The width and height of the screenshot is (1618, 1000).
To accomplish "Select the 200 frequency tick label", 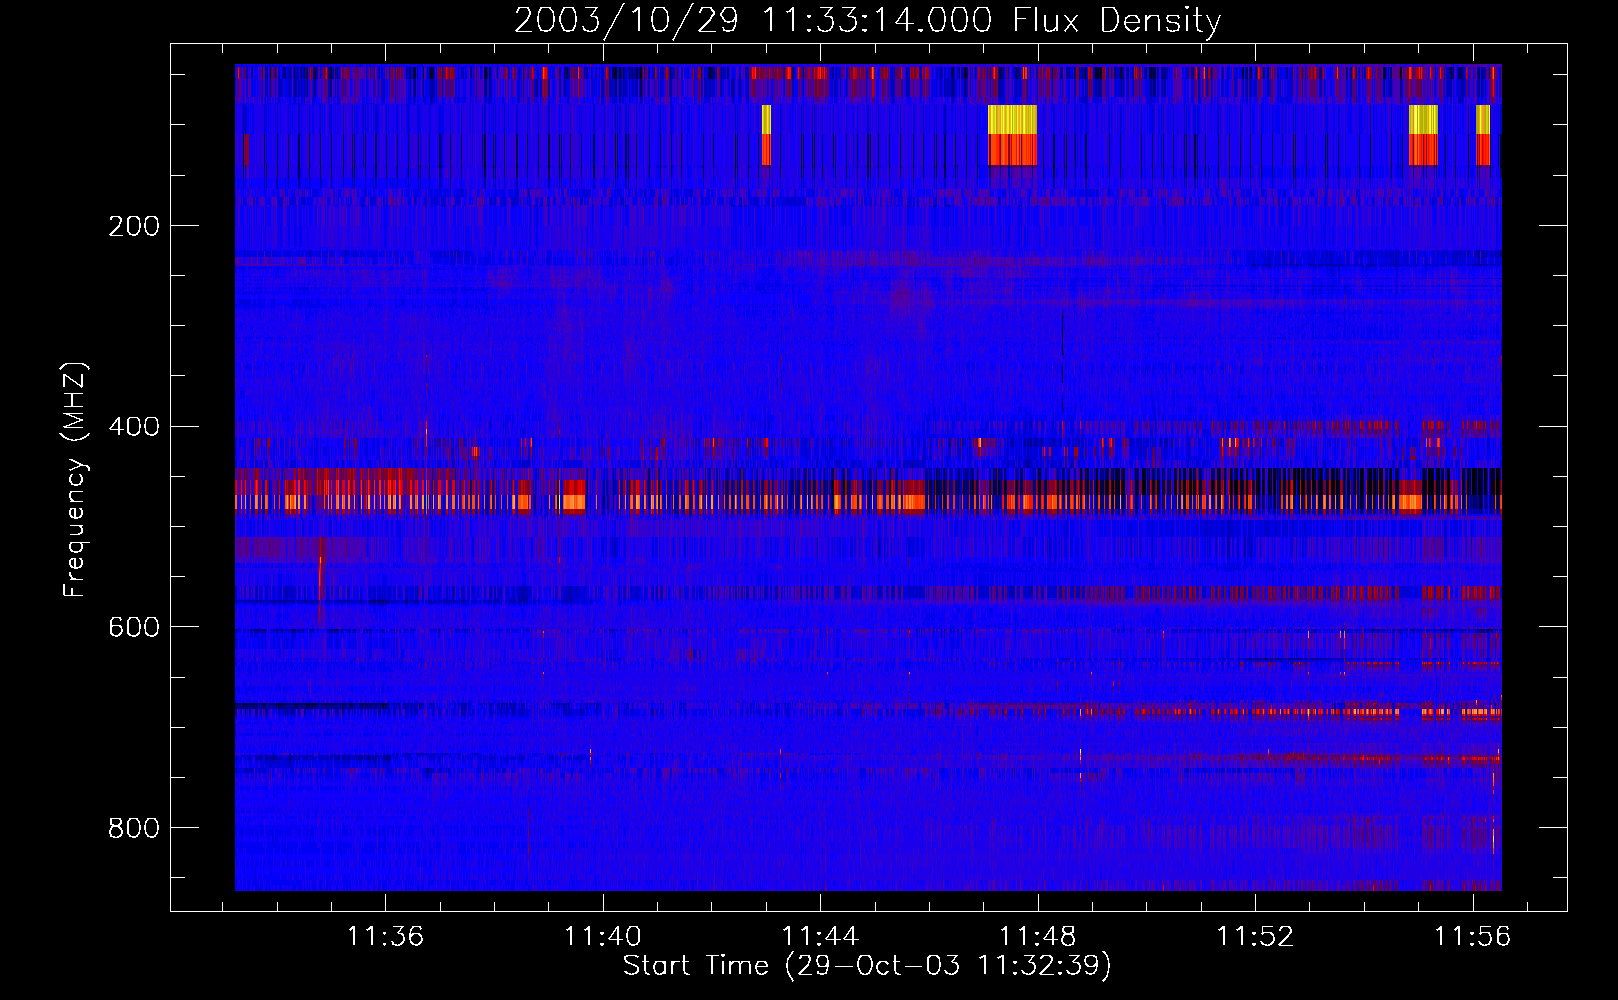I will pos(134,226).
